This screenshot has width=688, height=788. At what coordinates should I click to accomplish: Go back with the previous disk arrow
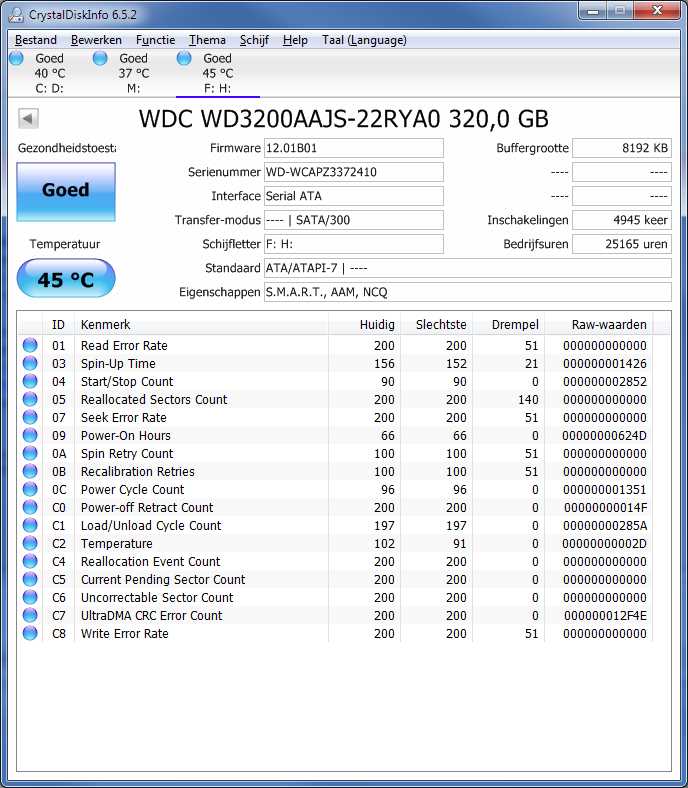(28, 119)
